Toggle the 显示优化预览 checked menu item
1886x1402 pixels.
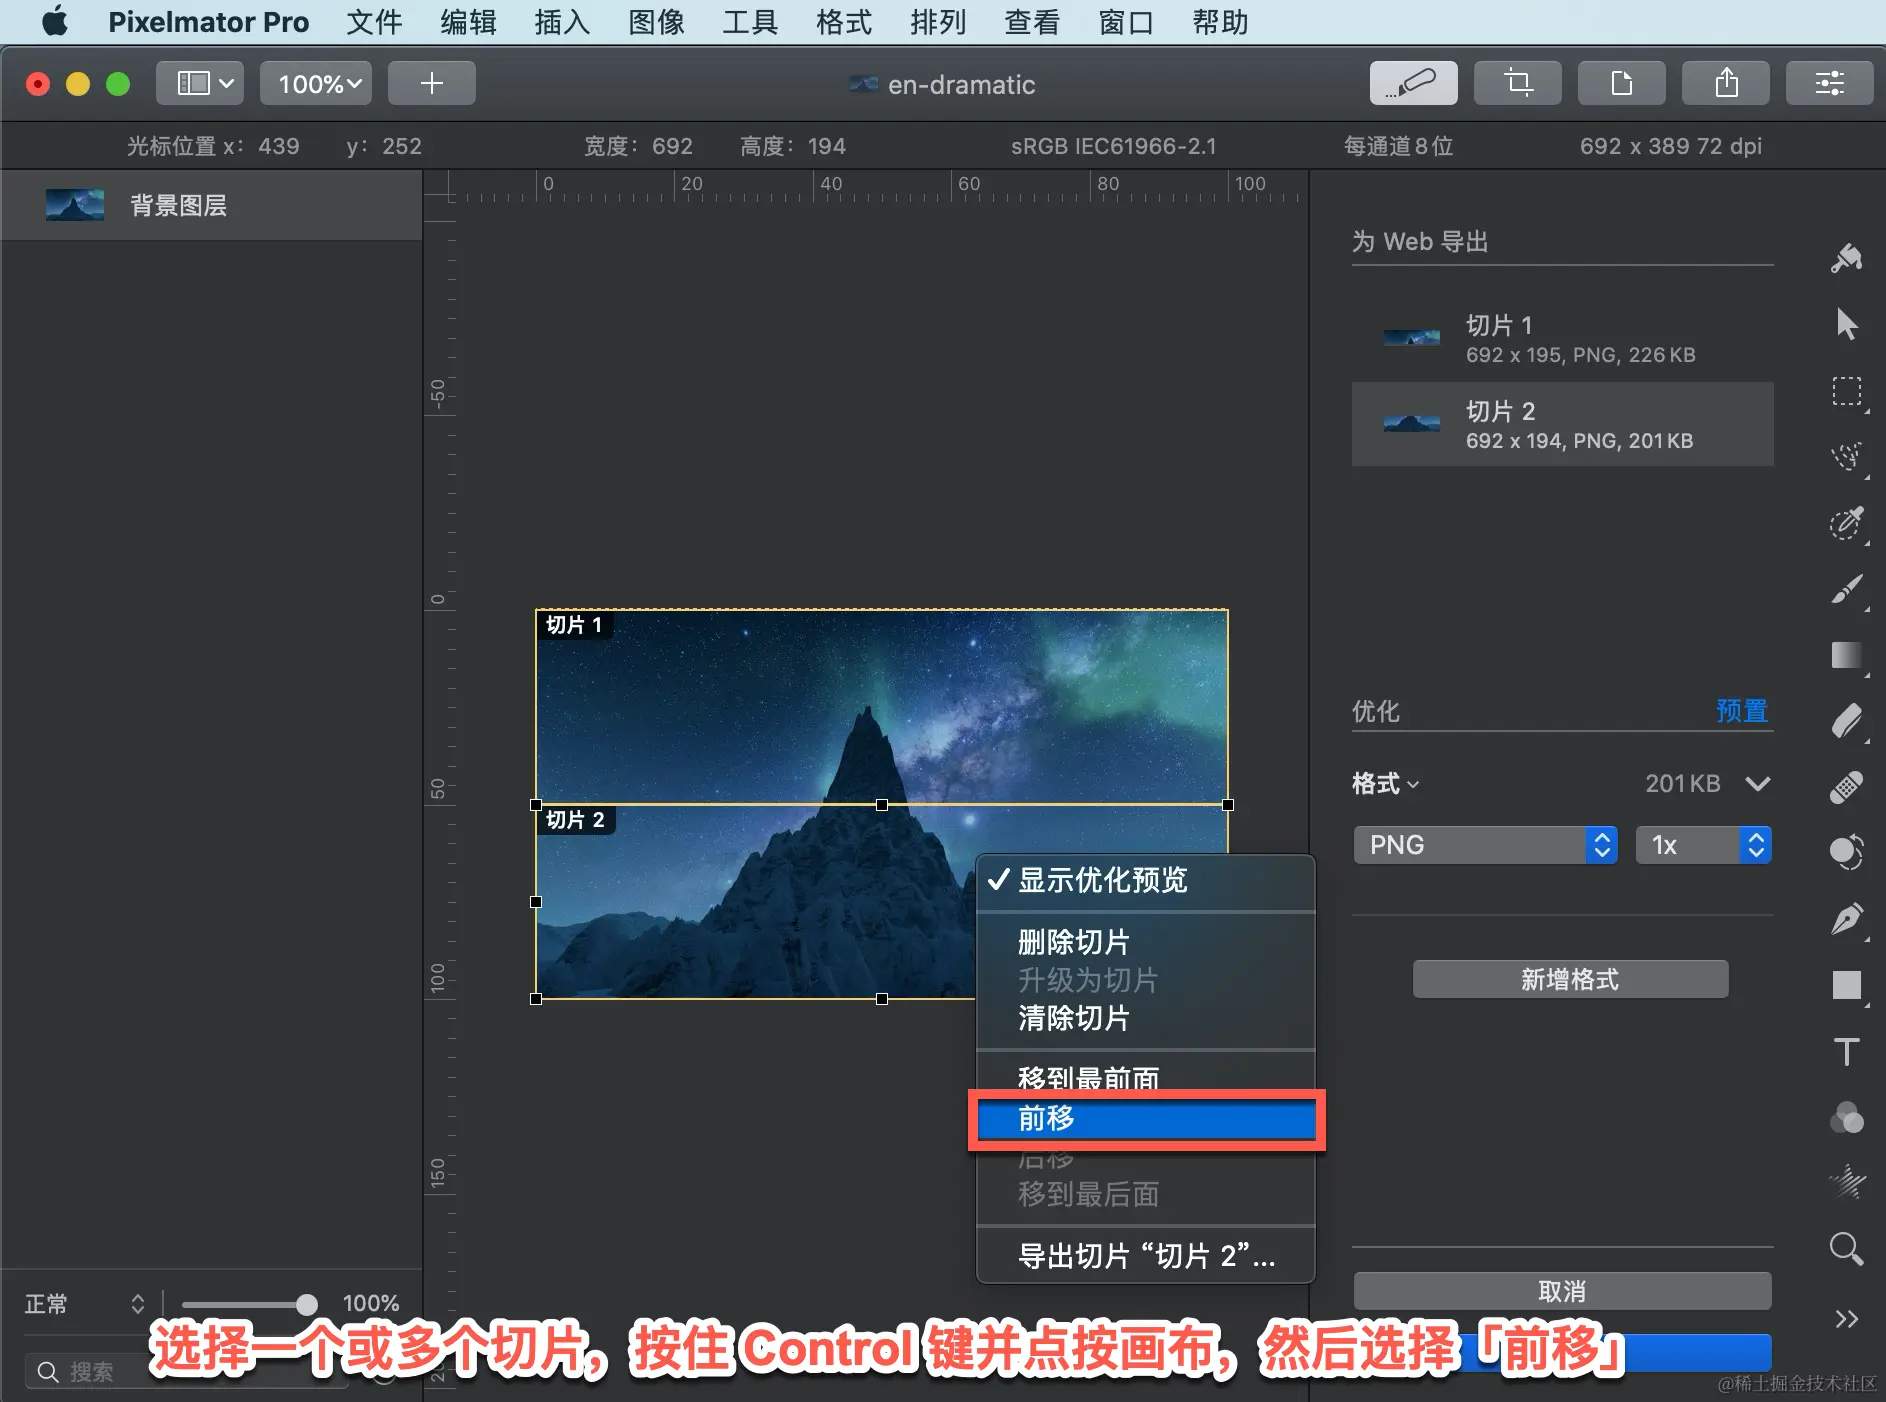click(1145, 880)
